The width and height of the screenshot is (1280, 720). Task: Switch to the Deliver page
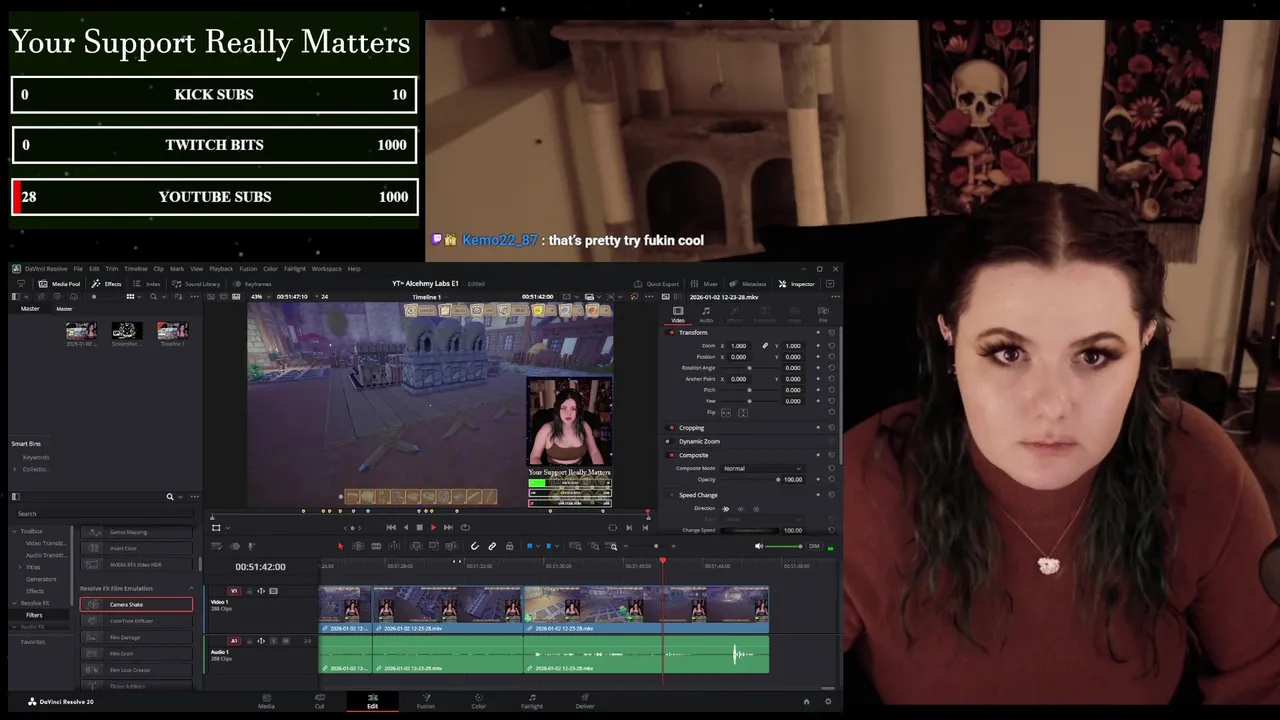pyautogui.click(x=585, y=701)
